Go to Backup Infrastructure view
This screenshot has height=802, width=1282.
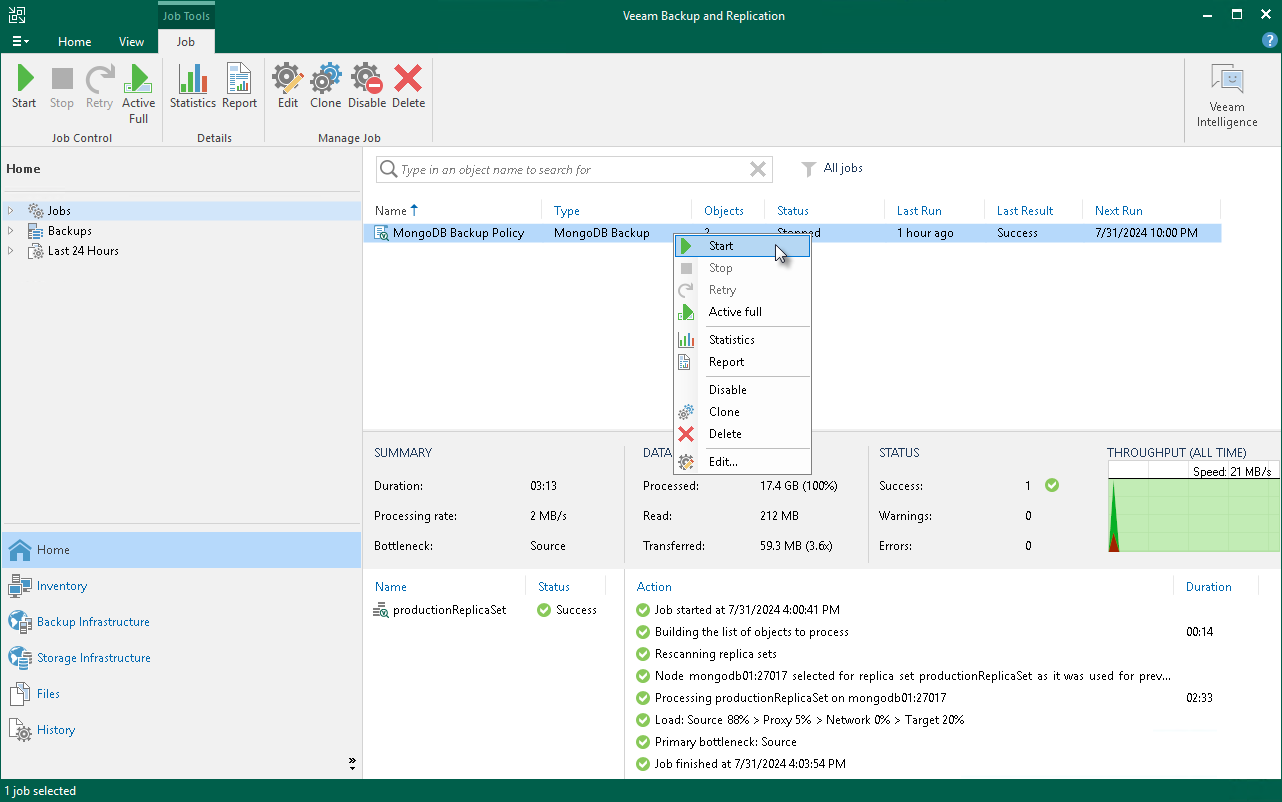(93, 622)
